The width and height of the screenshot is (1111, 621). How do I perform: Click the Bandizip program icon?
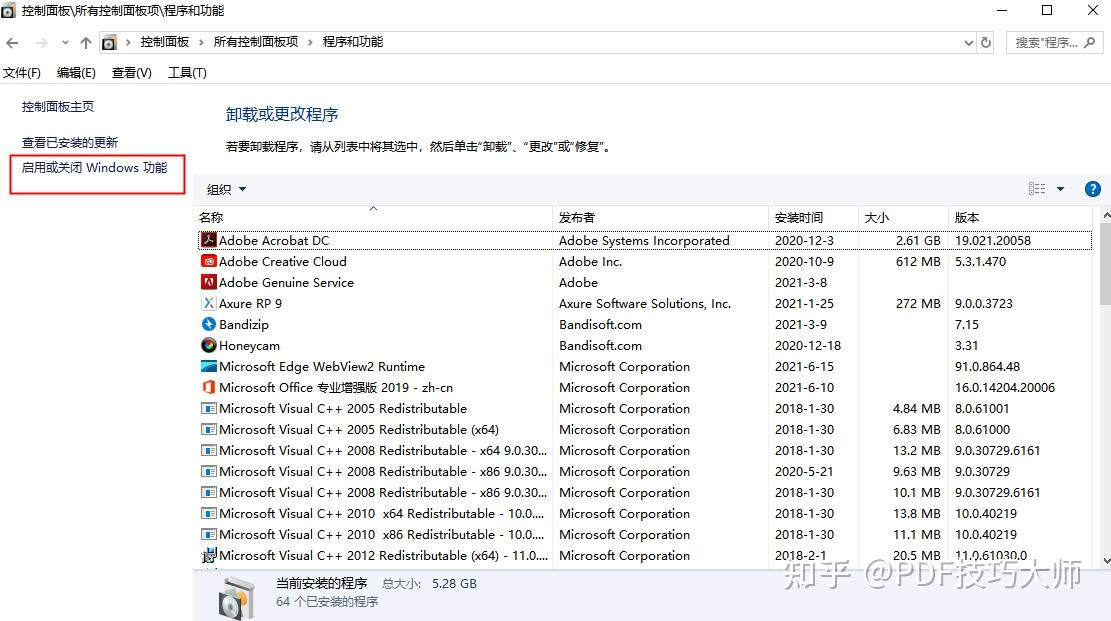pos(208,324)
